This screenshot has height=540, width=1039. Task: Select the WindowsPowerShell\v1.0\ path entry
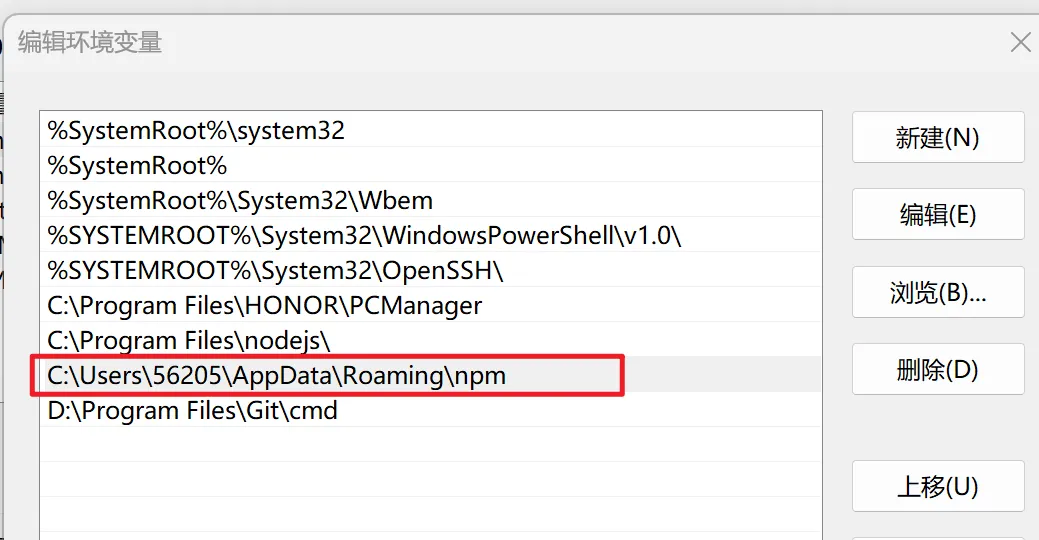pyautogui.click(x=364, y=236)
